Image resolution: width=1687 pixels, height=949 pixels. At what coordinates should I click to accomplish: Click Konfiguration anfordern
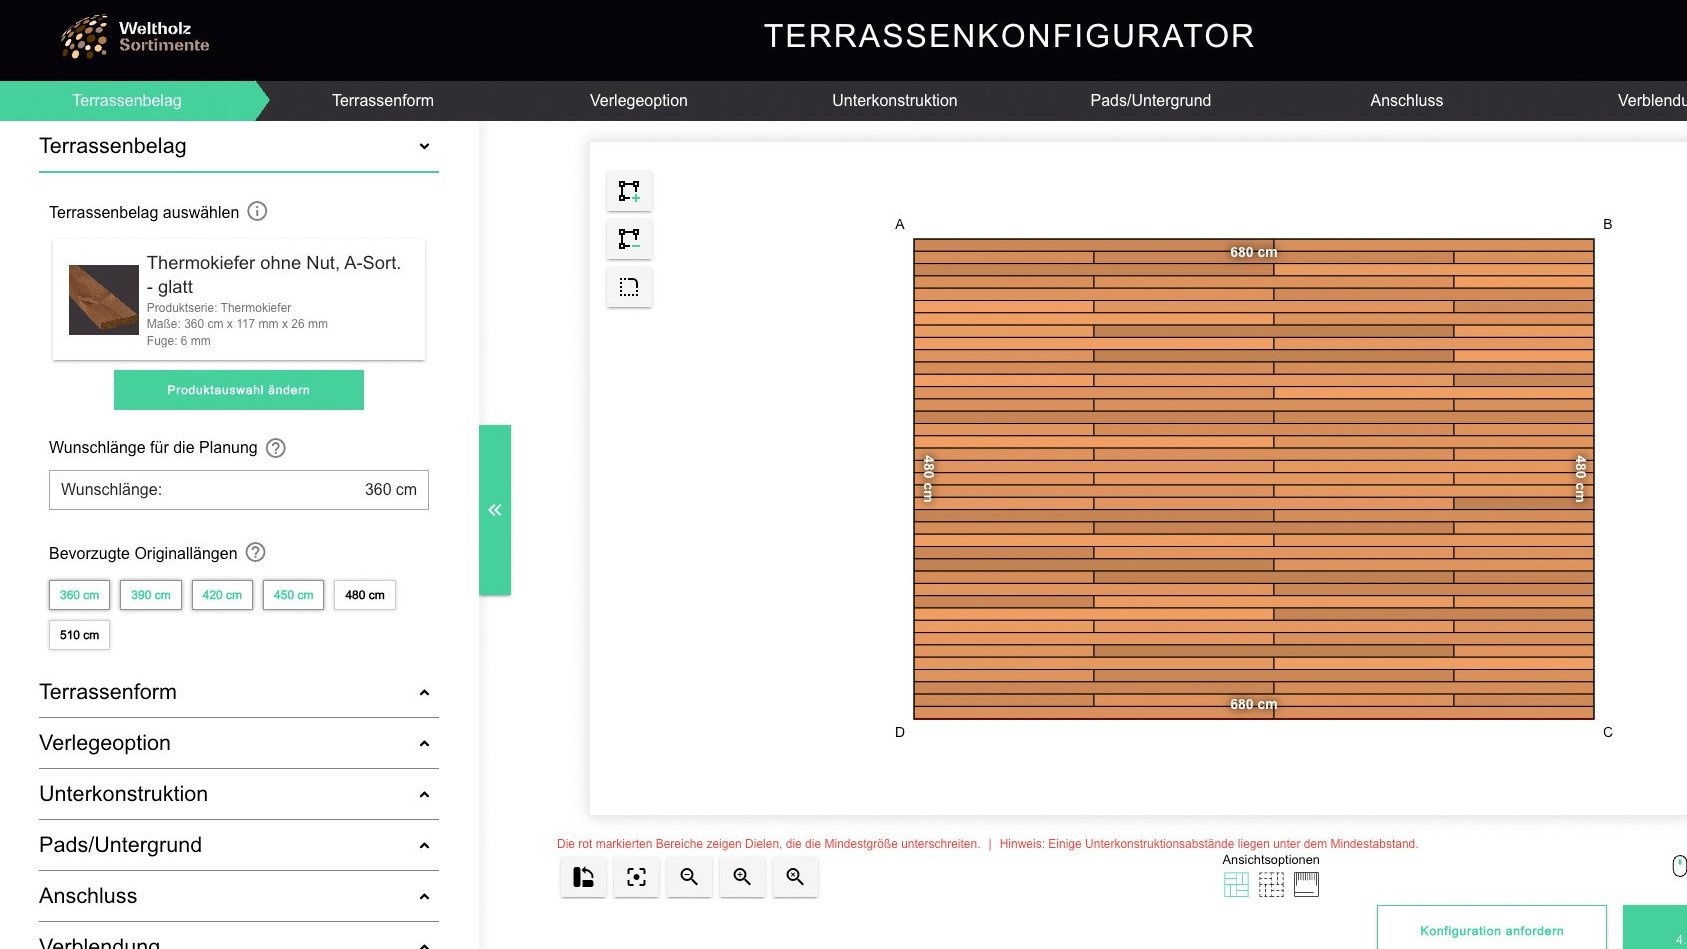tap(1491, 929)
